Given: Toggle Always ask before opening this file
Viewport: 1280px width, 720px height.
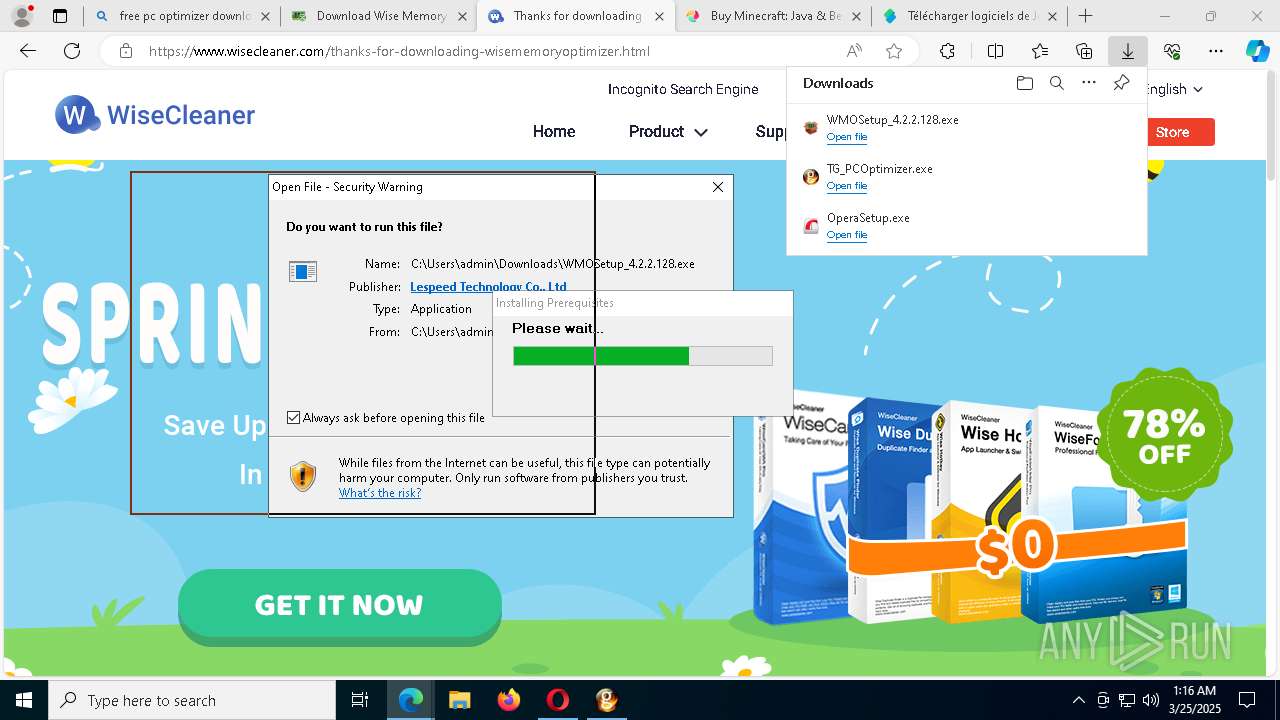Looking at the screenshot, I should click(294, 418).
